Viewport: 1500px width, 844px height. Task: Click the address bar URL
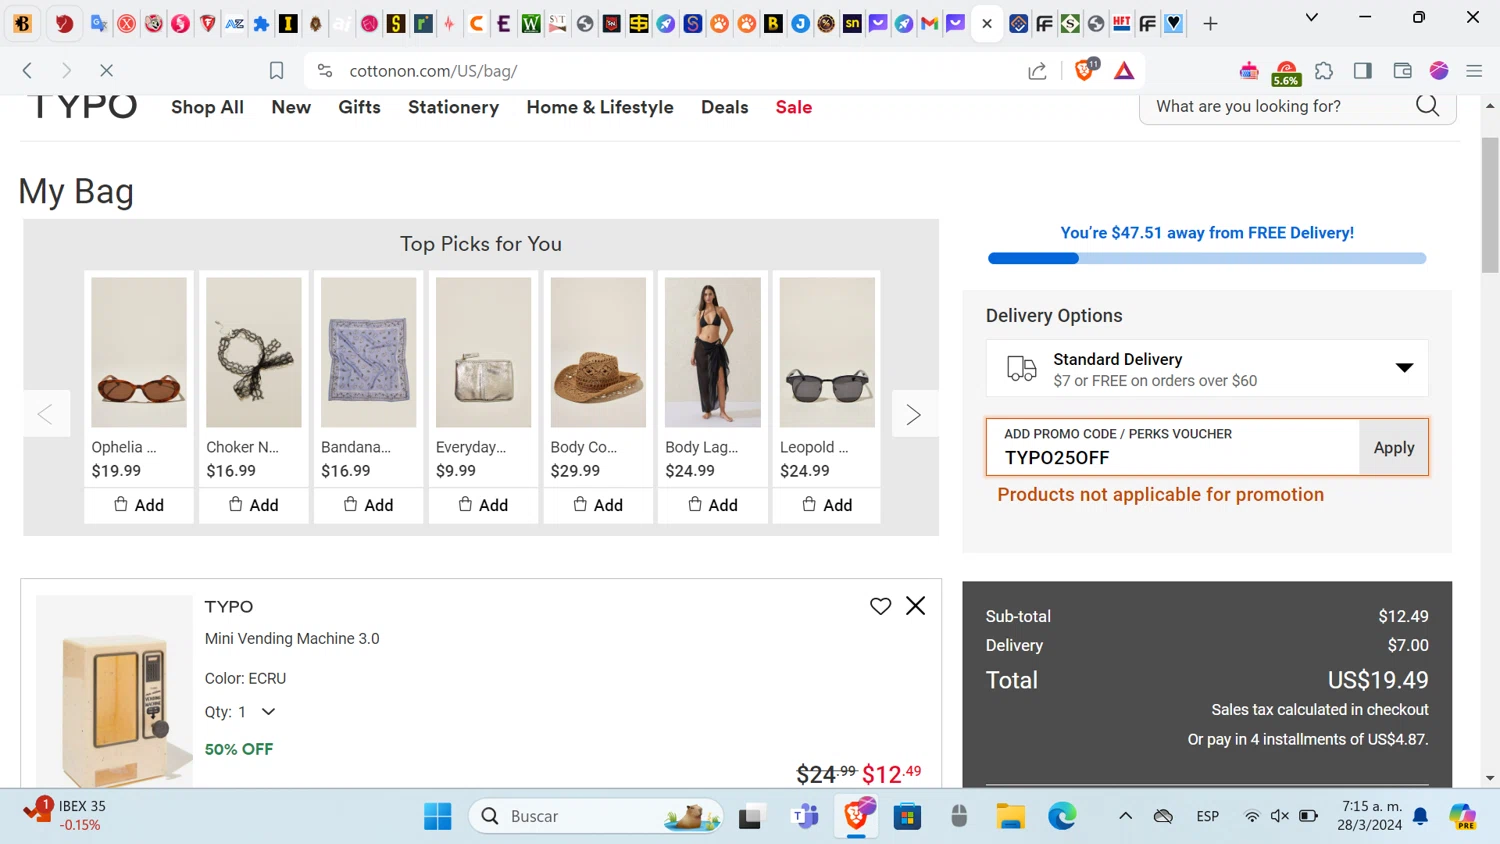coord(433,71)
